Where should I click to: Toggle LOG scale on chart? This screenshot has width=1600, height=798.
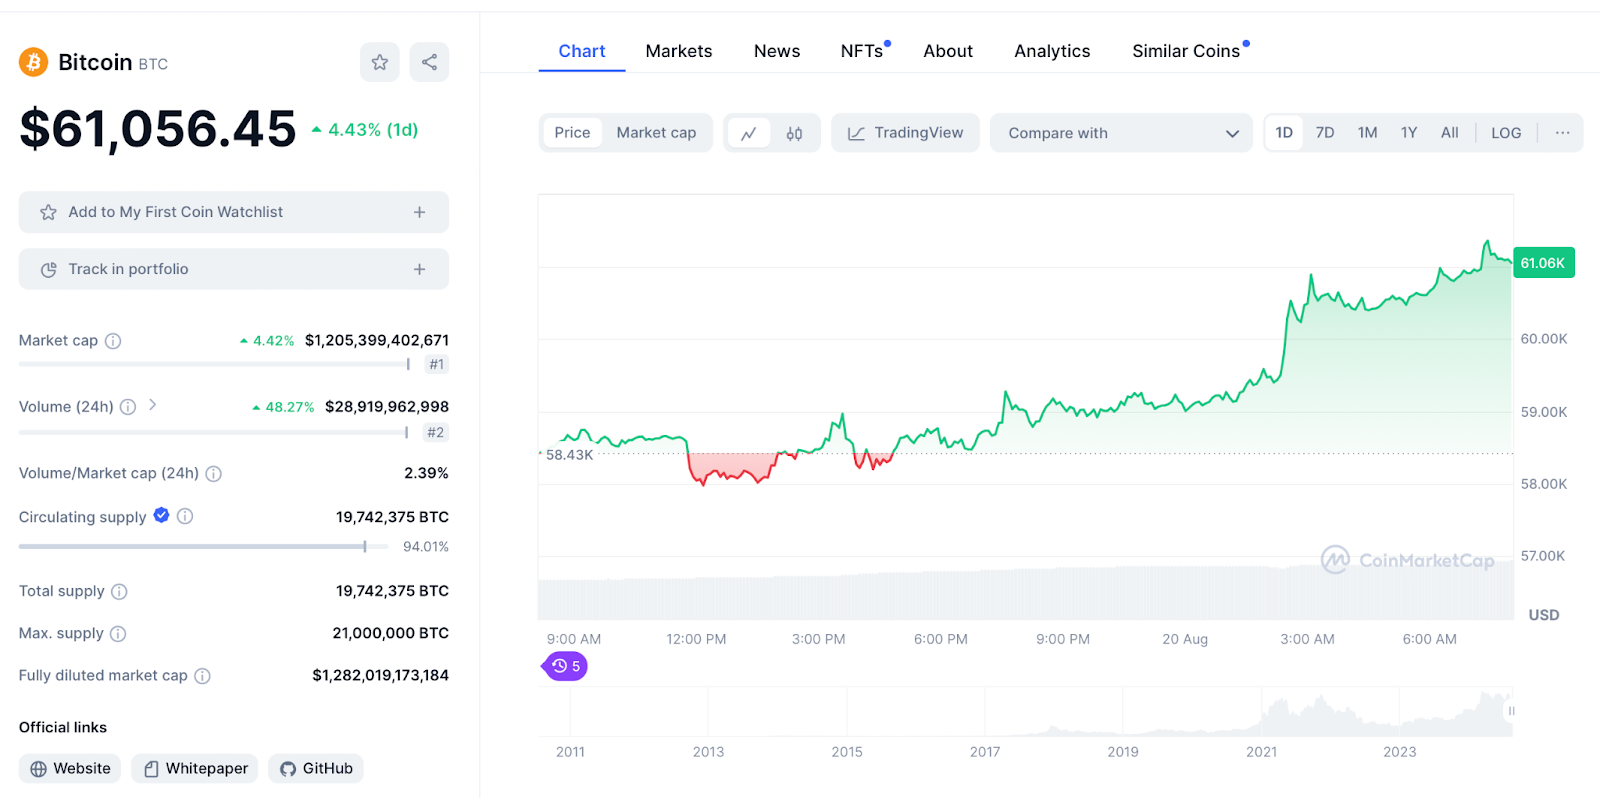click(x=1506, y=133)
